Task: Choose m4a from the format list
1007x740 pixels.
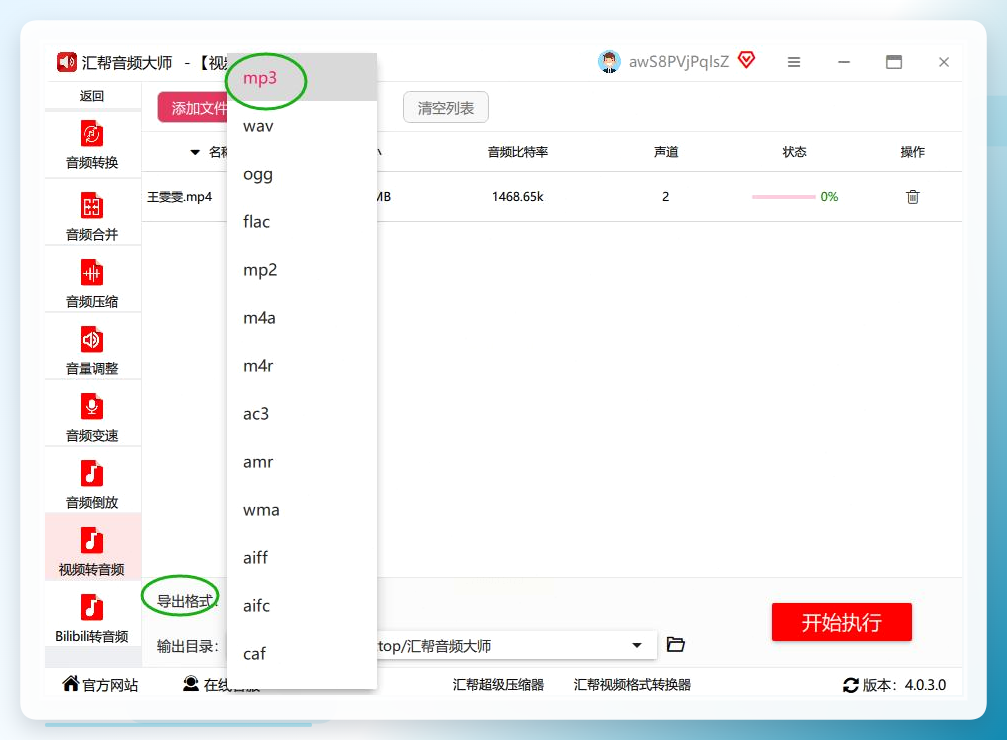Action: (302, 318)
